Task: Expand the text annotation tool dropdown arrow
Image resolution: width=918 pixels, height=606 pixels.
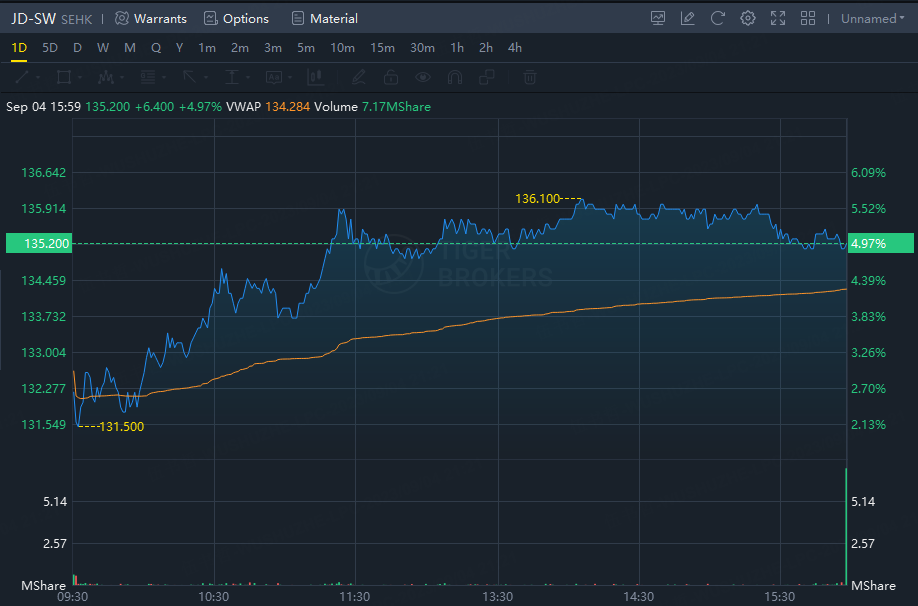Action: click(x=290, y=77)
